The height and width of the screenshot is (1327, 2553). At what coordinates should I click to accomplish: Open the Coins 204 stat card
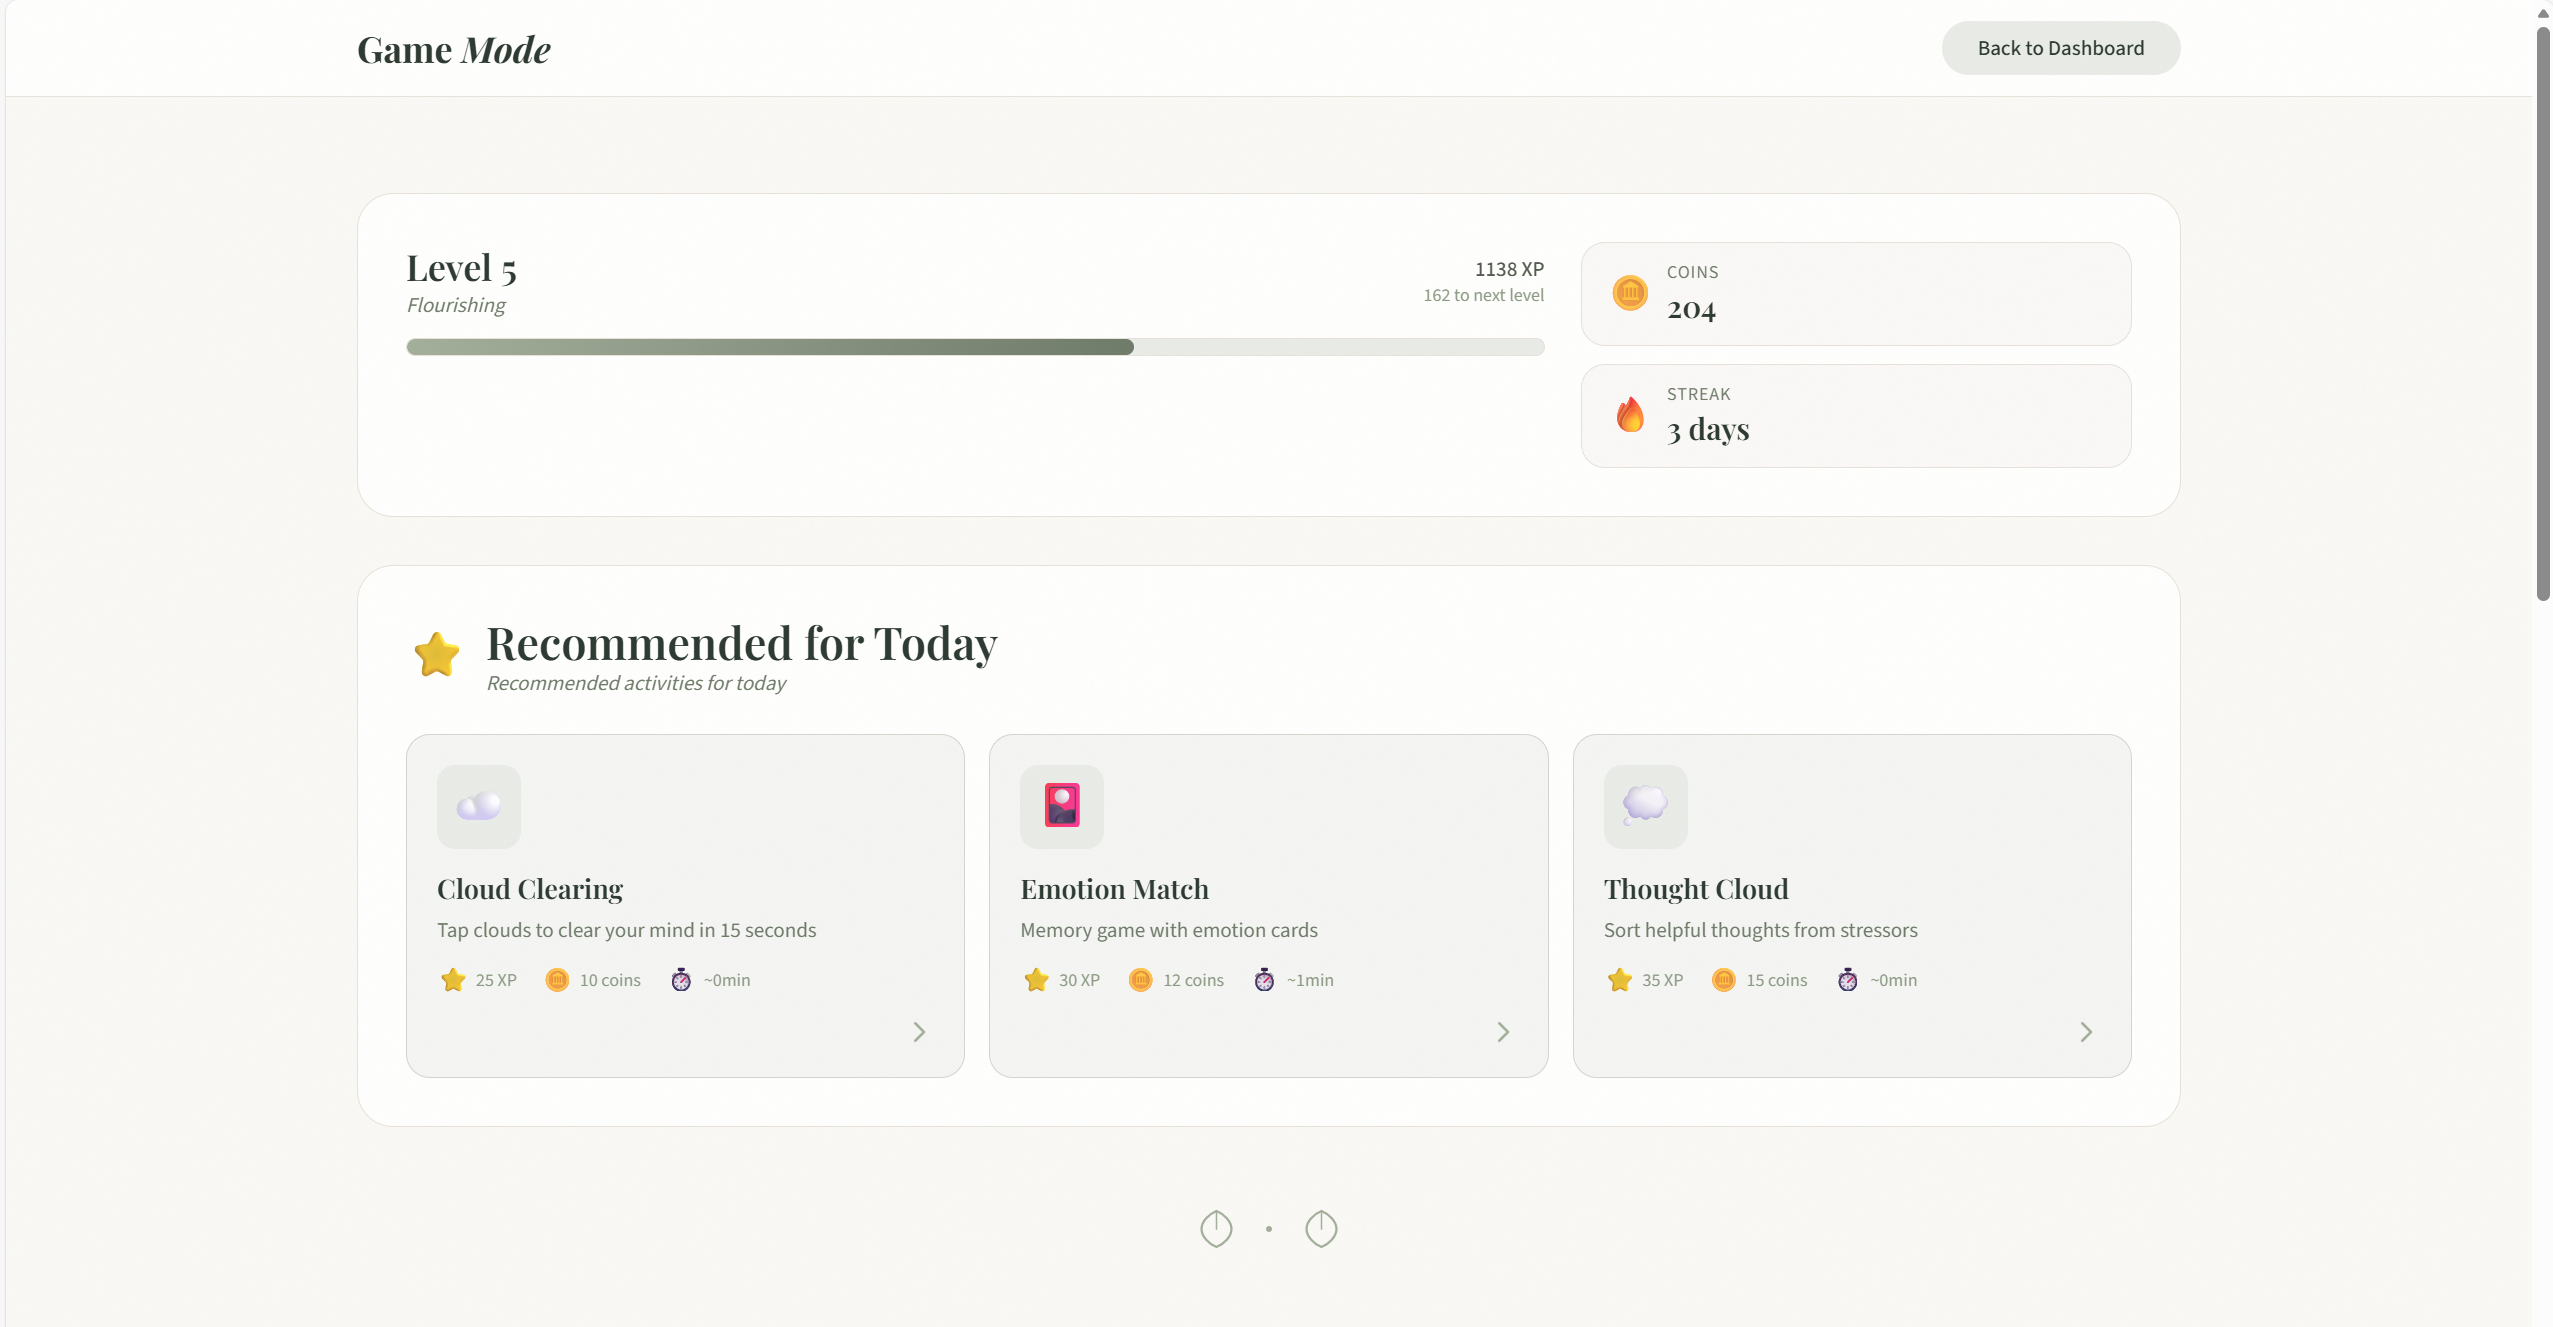[x=1855, y=293]
